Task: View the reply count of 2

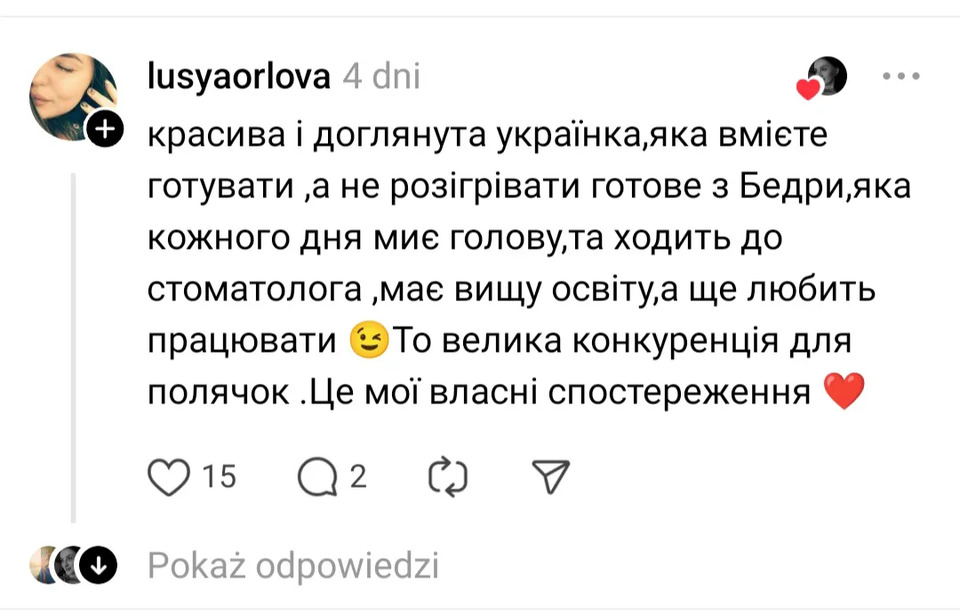Action: click(357, 477)
